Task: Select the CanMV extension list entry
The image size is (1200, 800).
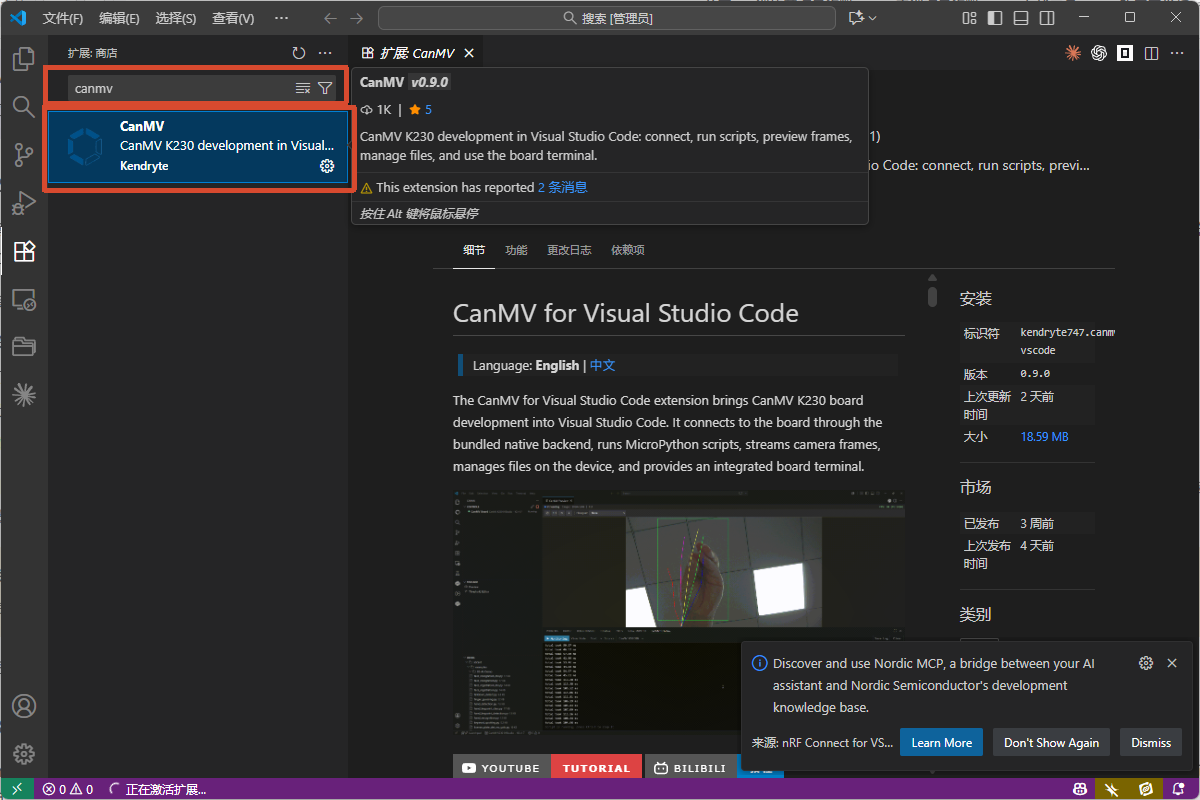Action: point(198,146)
